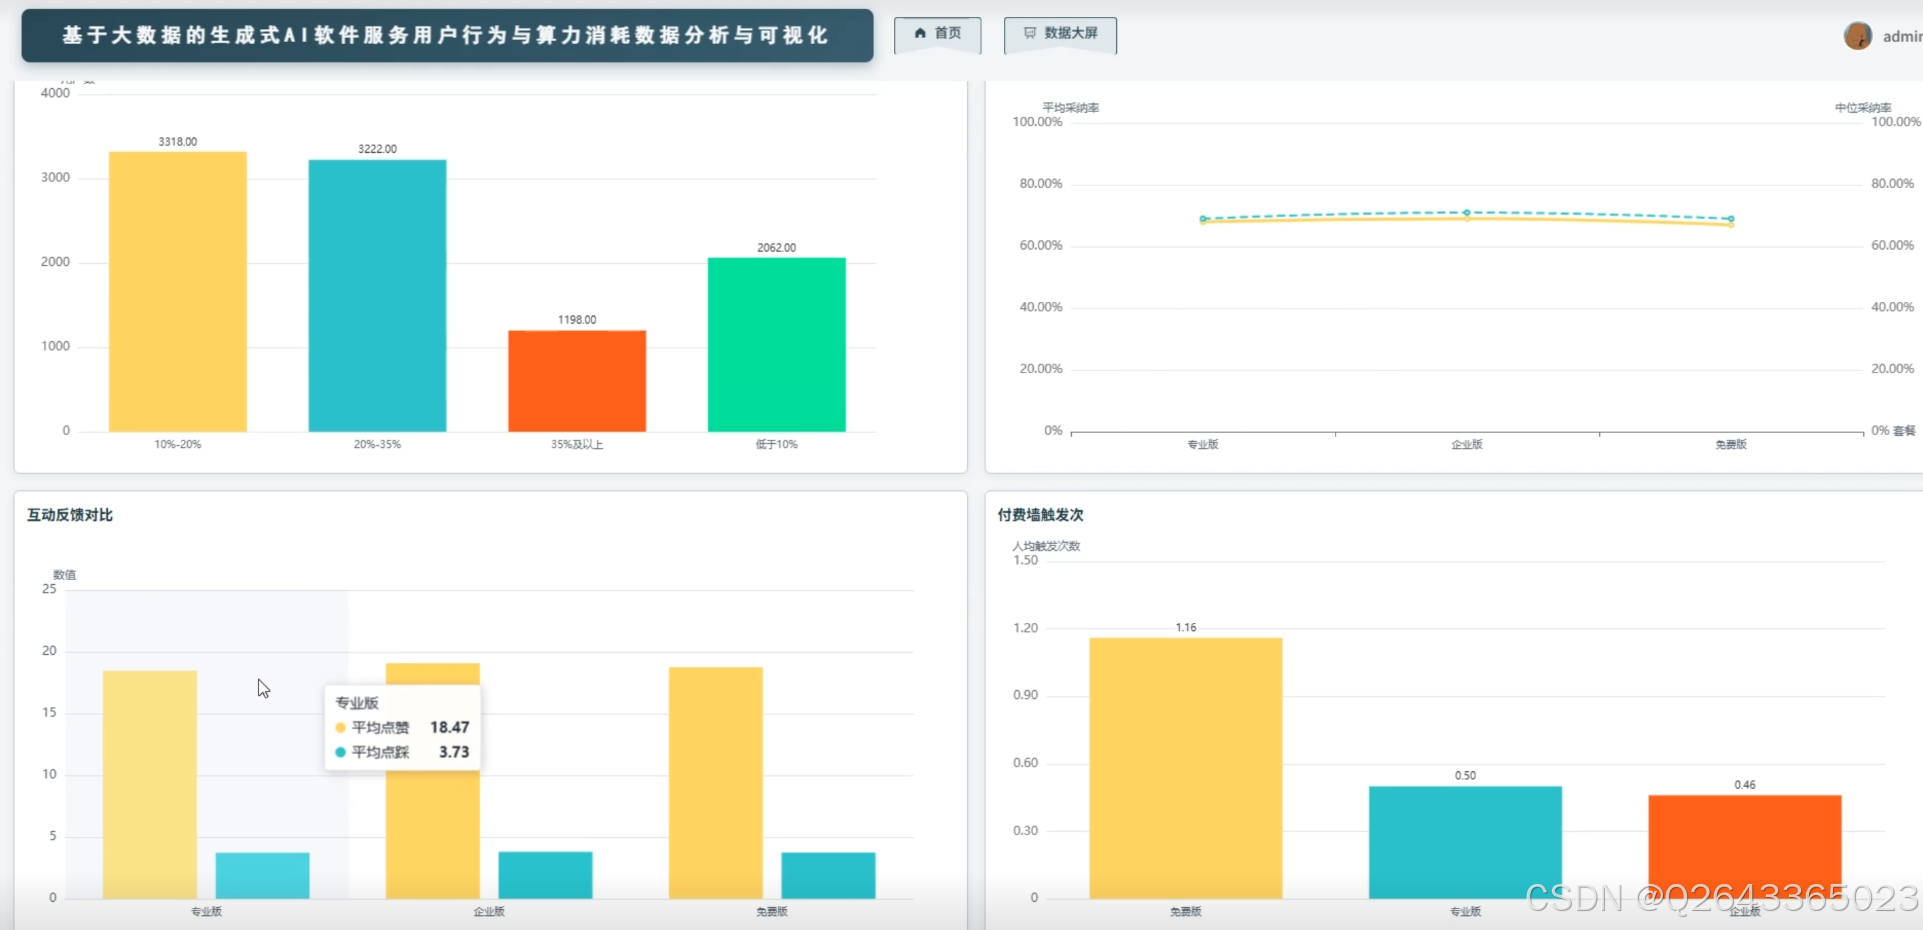
Task: Click the 1.16 value label
Action: (1186, 628)
